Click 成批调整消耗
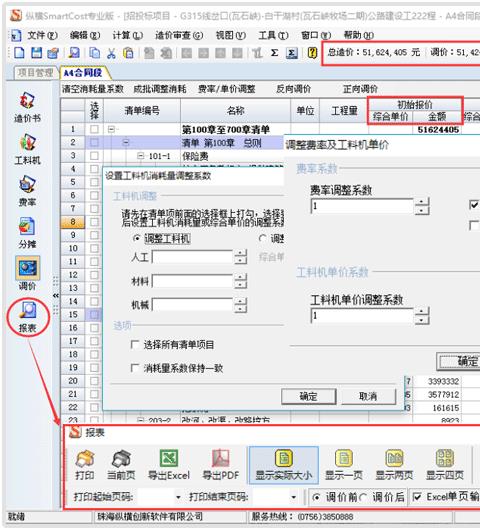The width and height of the screenshot is (480, 529). 160,89
